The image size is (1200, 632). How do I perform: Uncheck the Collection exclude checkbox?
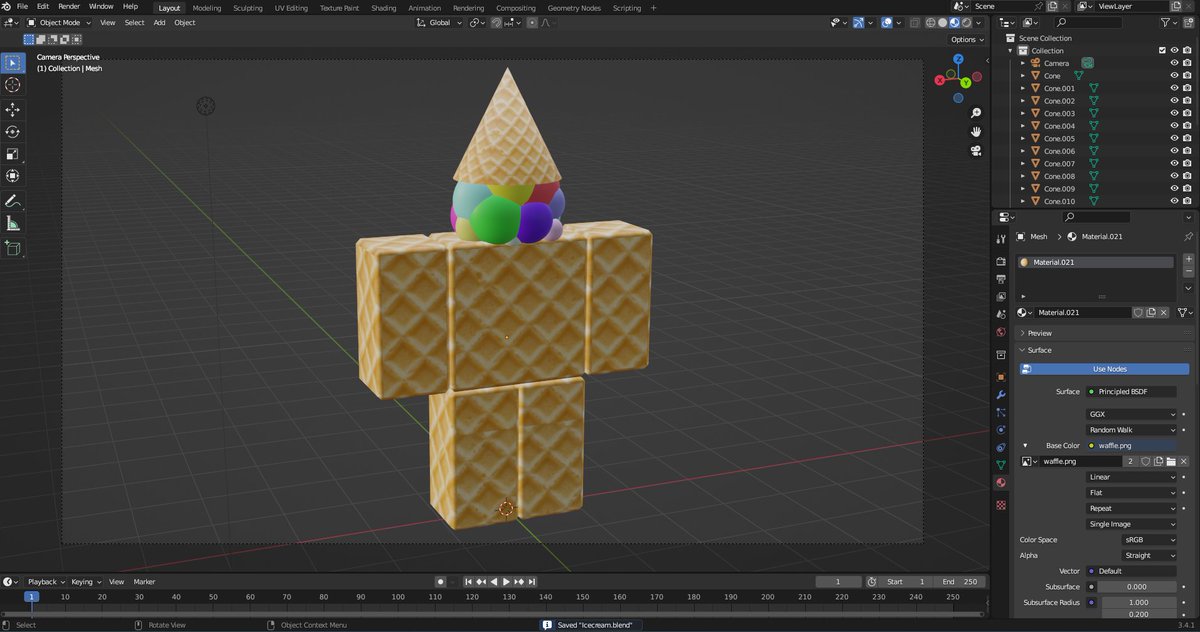(x=1162, y=50)
